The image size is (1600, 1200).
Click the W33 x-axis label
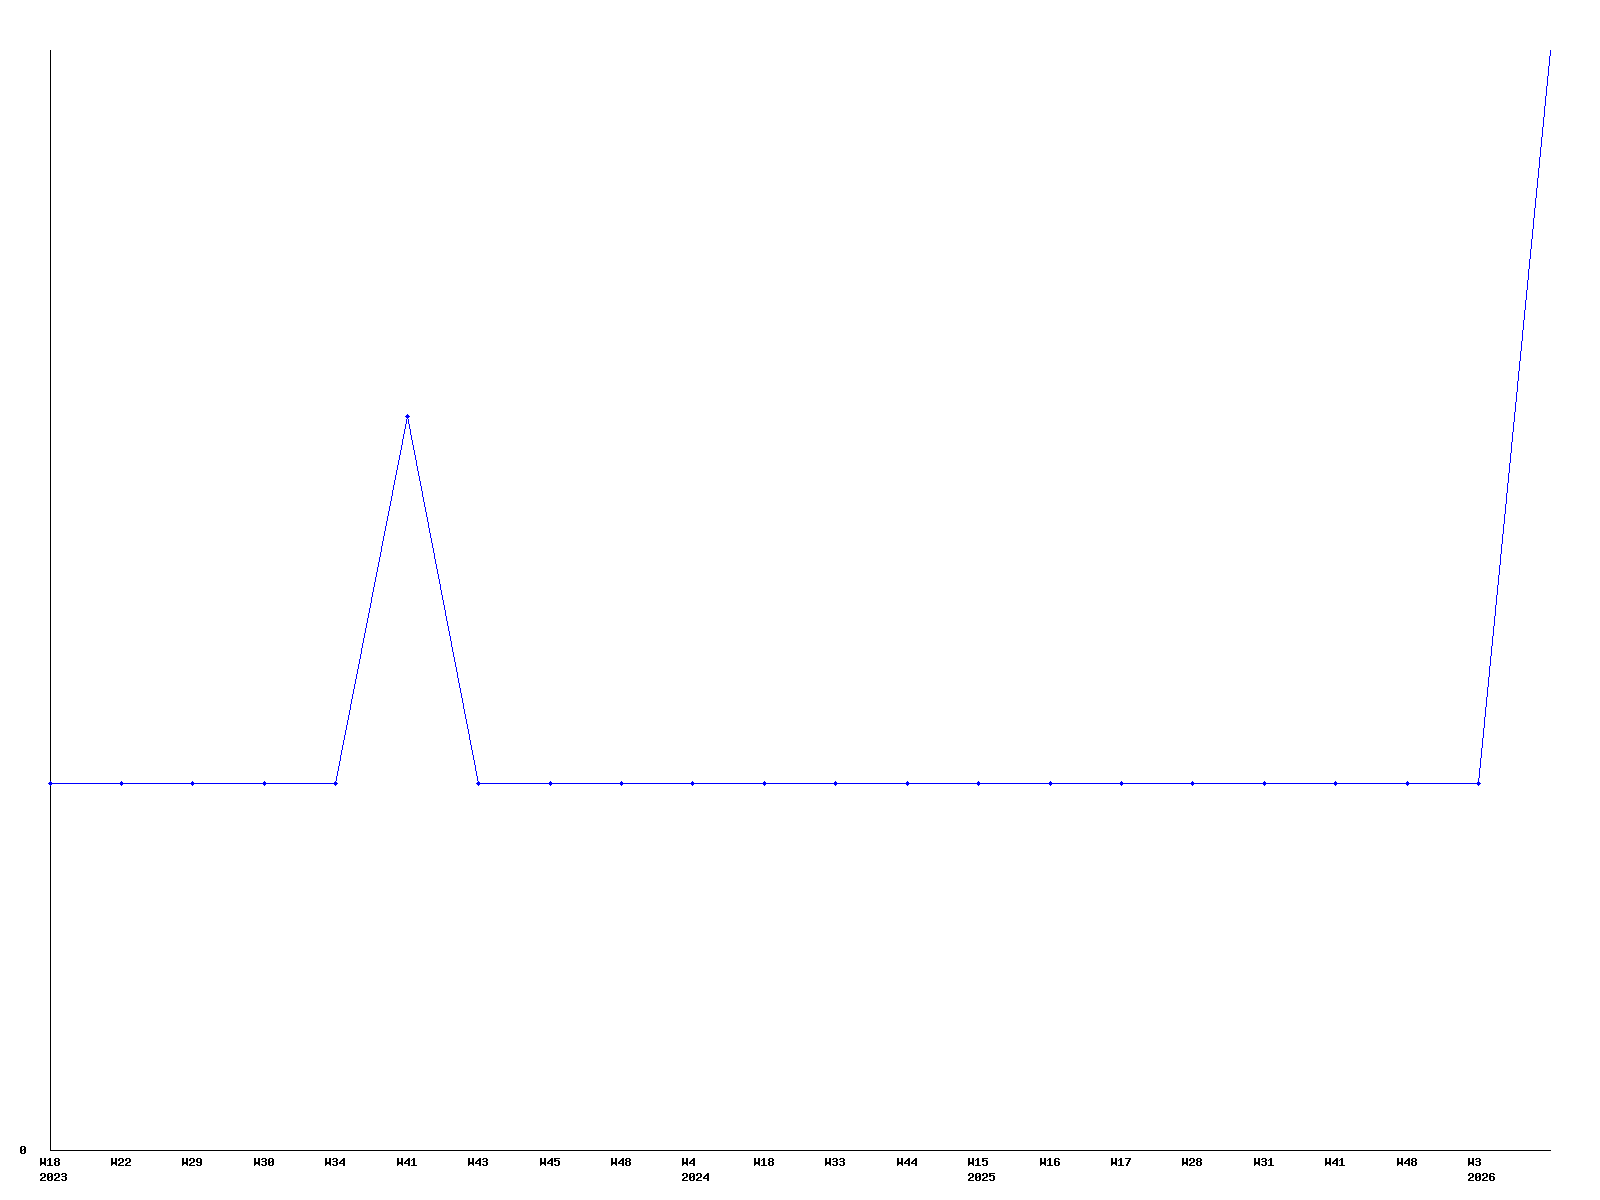pos(835,1162)
